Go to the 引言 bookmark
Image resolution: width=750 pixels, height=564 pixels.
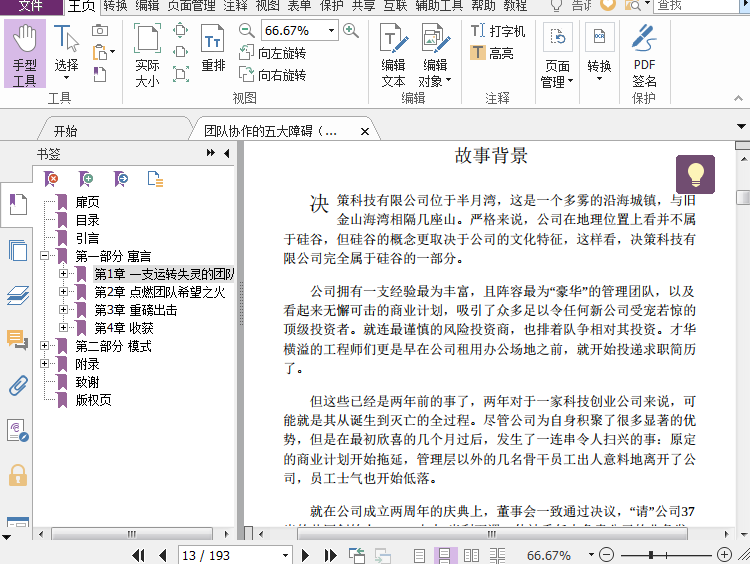click(x=88, y=238)
